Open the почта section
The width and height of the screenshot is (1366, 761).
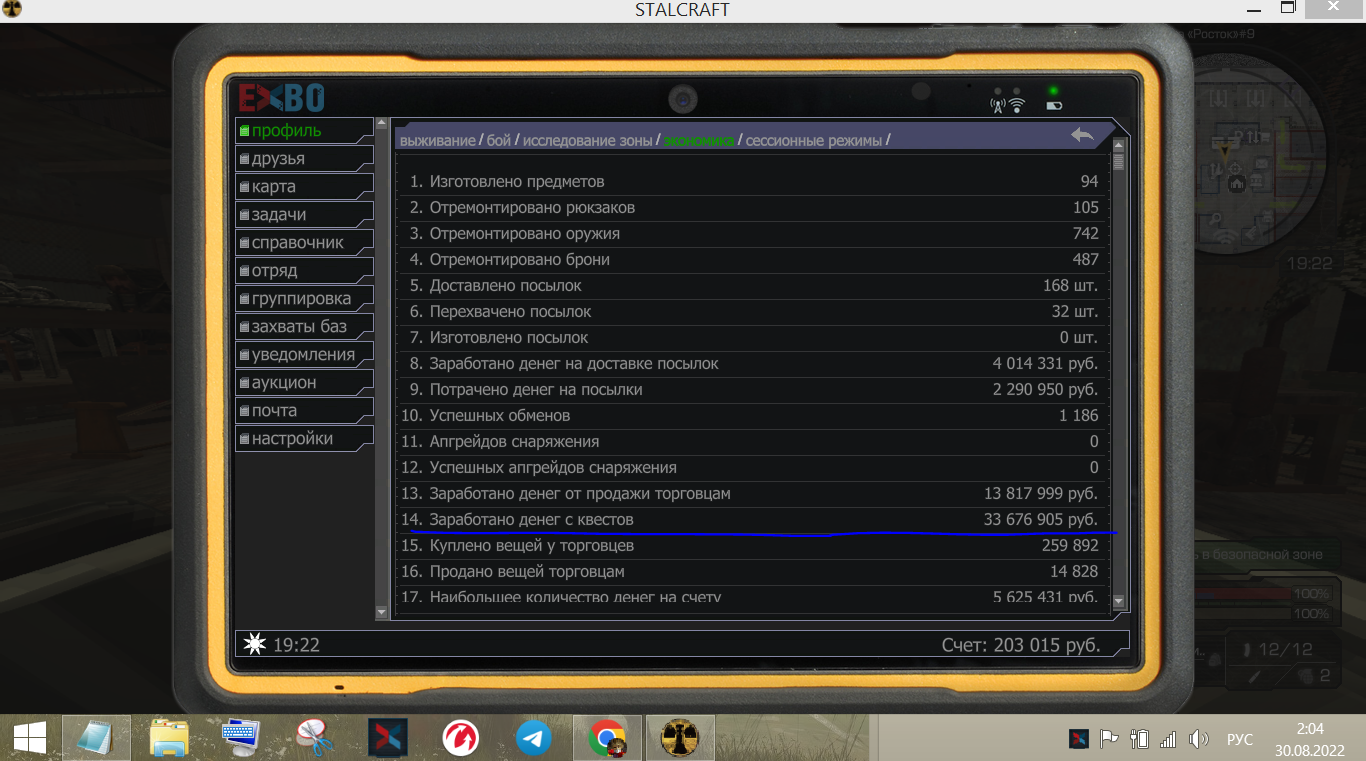point(305,410)
